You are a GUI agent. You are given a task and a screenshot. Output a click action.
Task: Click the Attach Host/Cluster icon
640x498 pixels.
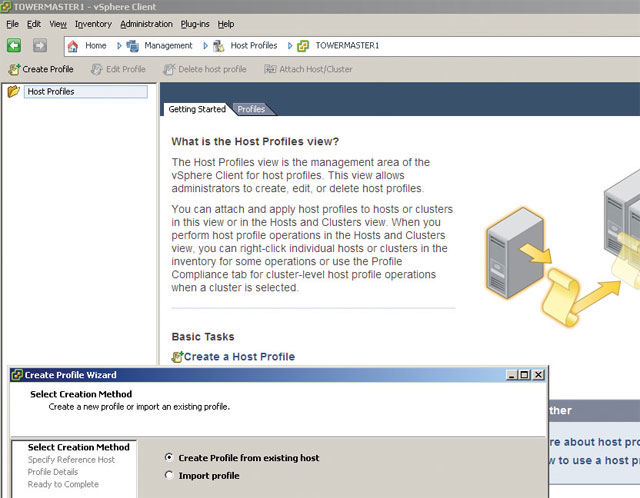click(x=270, y=69)
